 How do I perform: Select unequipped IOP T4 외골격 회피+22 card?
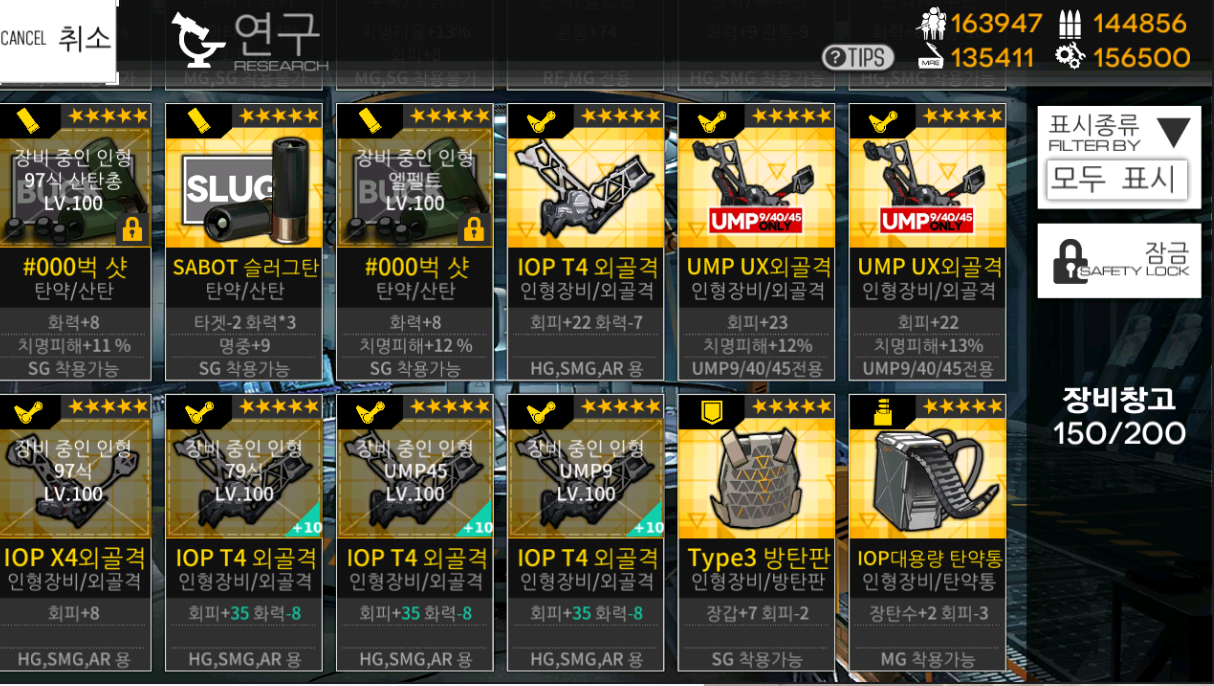[586, 241]
